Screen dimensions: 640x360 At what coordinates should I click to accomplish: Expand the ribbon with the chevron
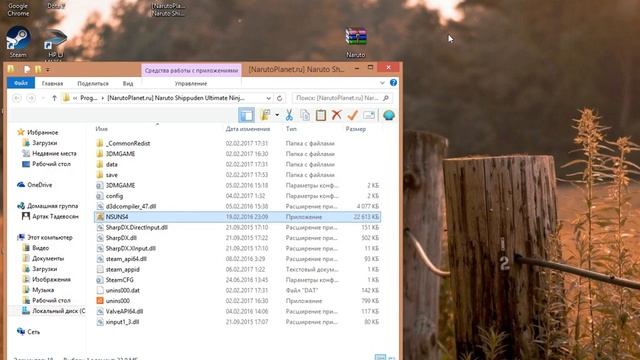(x=382, y=83)
